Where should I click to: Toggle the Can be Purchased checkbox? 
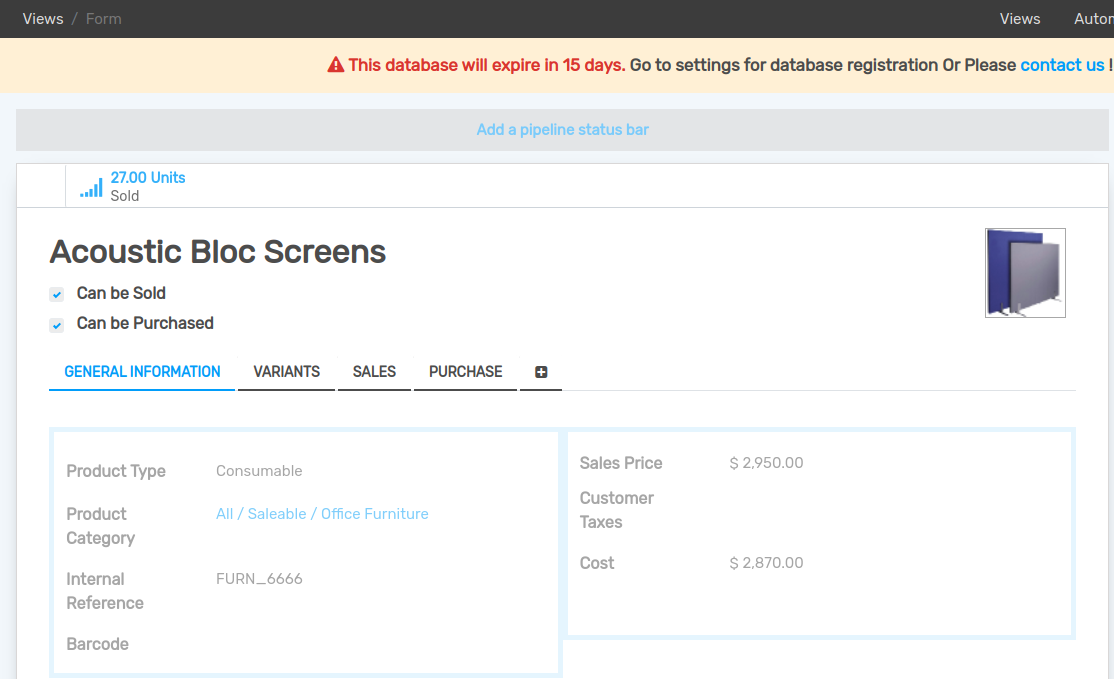point(57,325)
